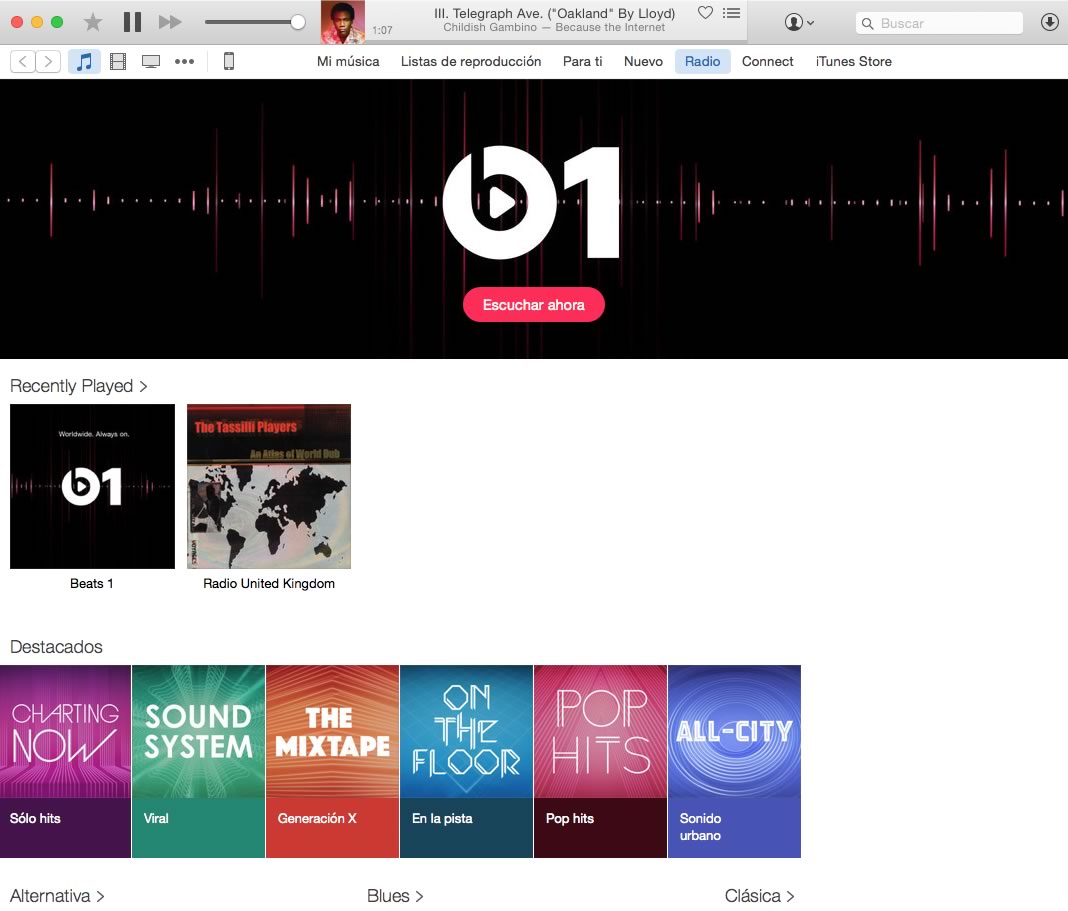1068x911 pixels.
Task: Open the iTunes Store tab
Action: coord(853,61)
